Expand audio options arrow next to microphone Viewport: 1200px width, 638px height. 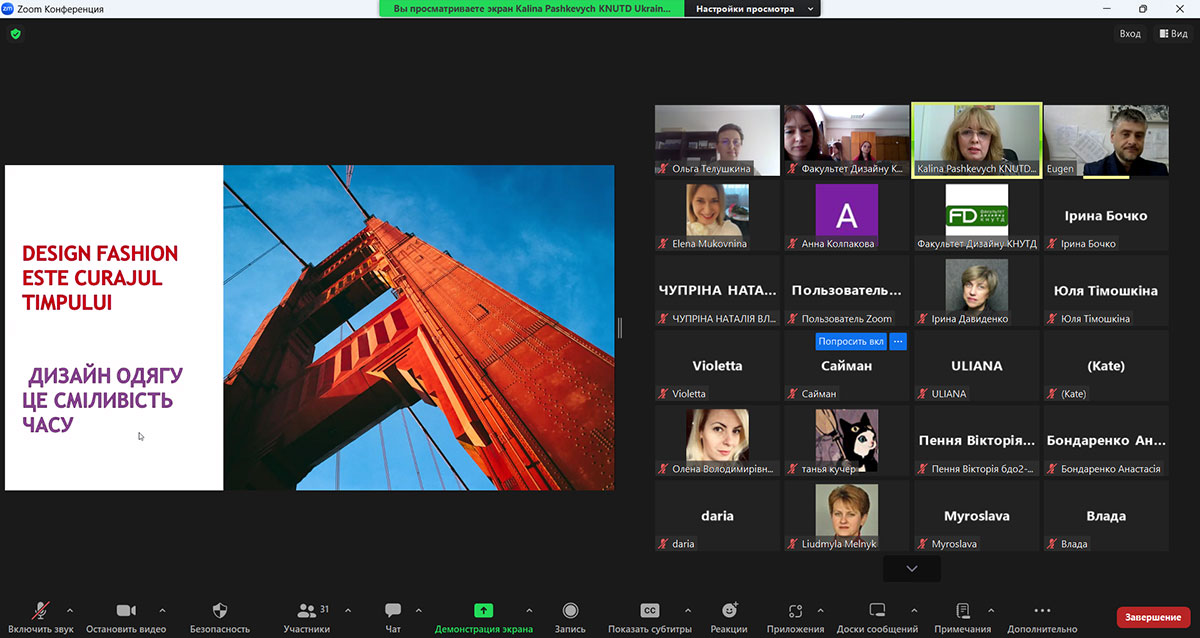click(69, 610)
